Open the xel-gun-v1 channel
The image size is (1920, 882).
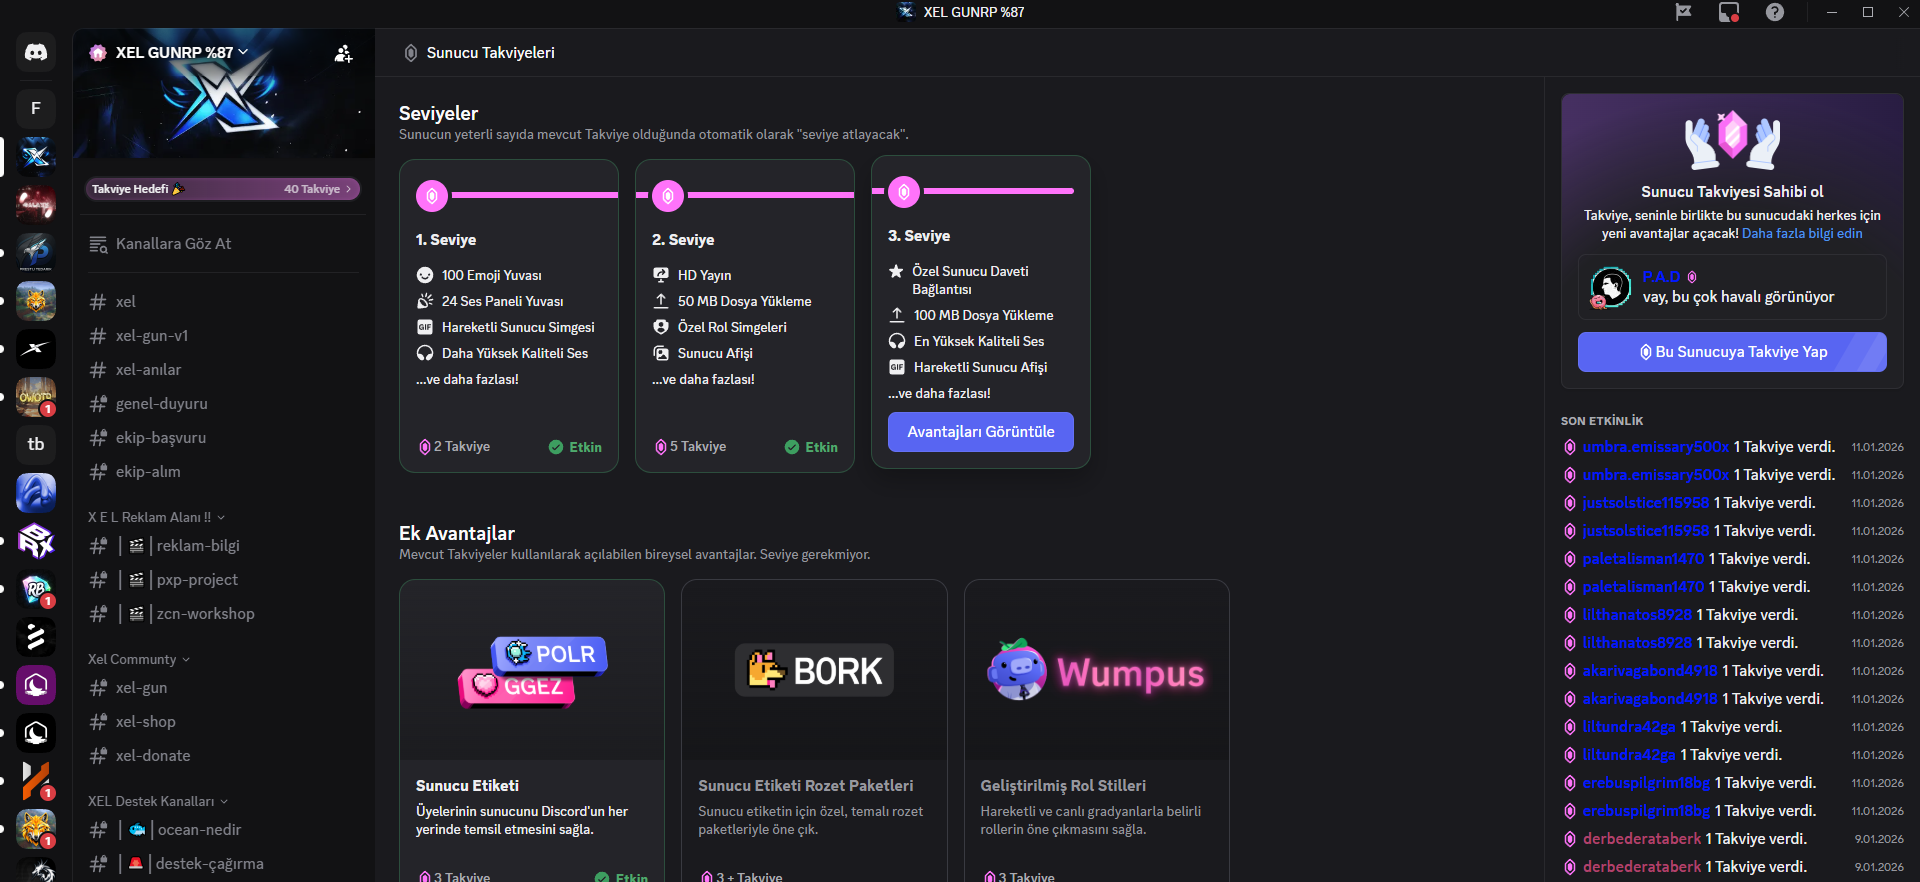tap(222, 336)
